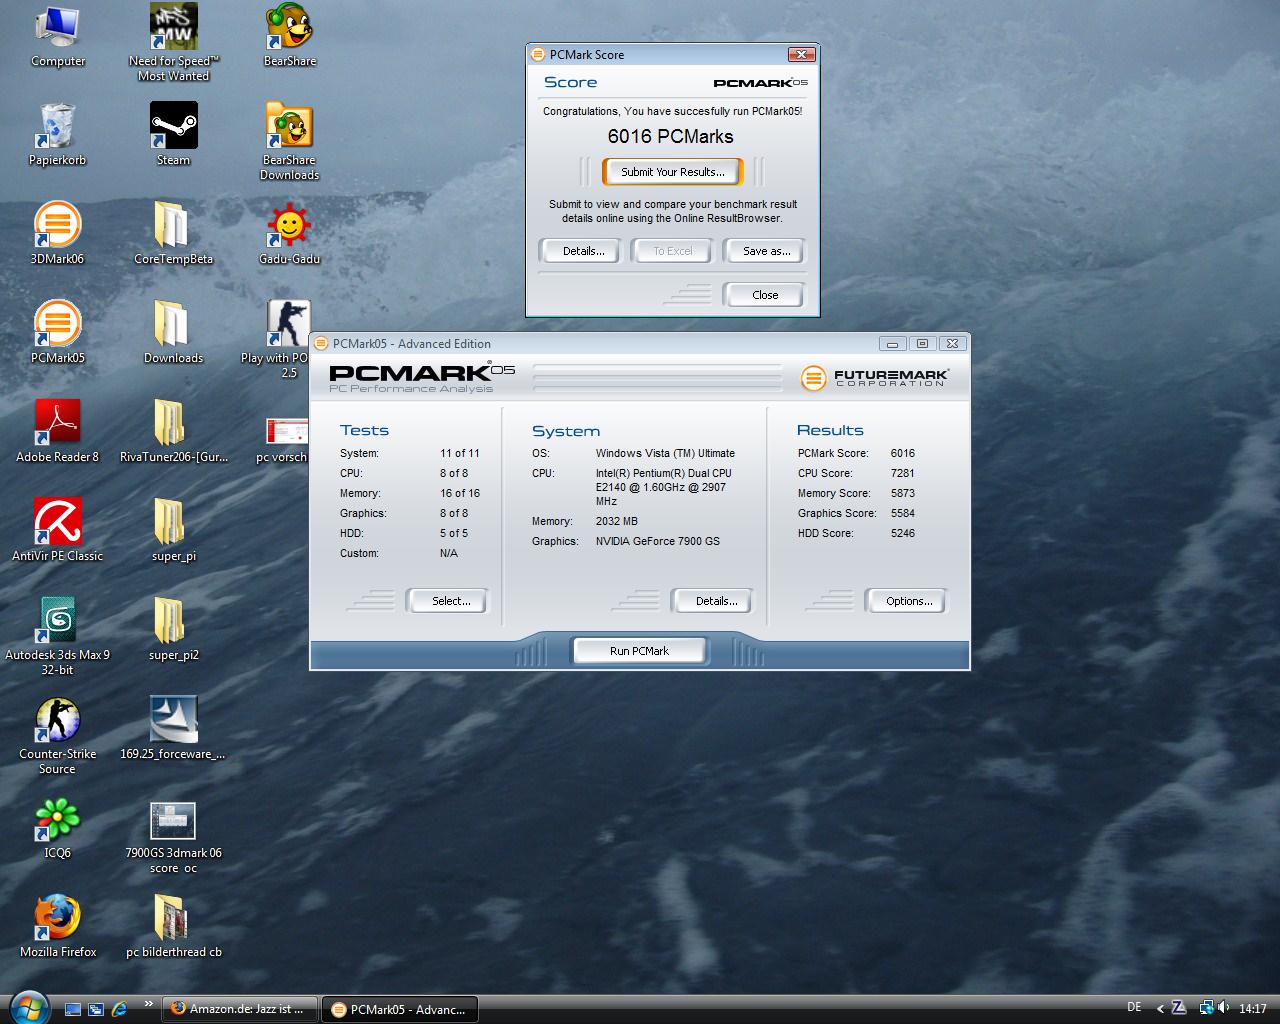Viewport: 1280px width, 1024px height.
Task: Open the super_pi2 folder
Action: coord(173,629)
